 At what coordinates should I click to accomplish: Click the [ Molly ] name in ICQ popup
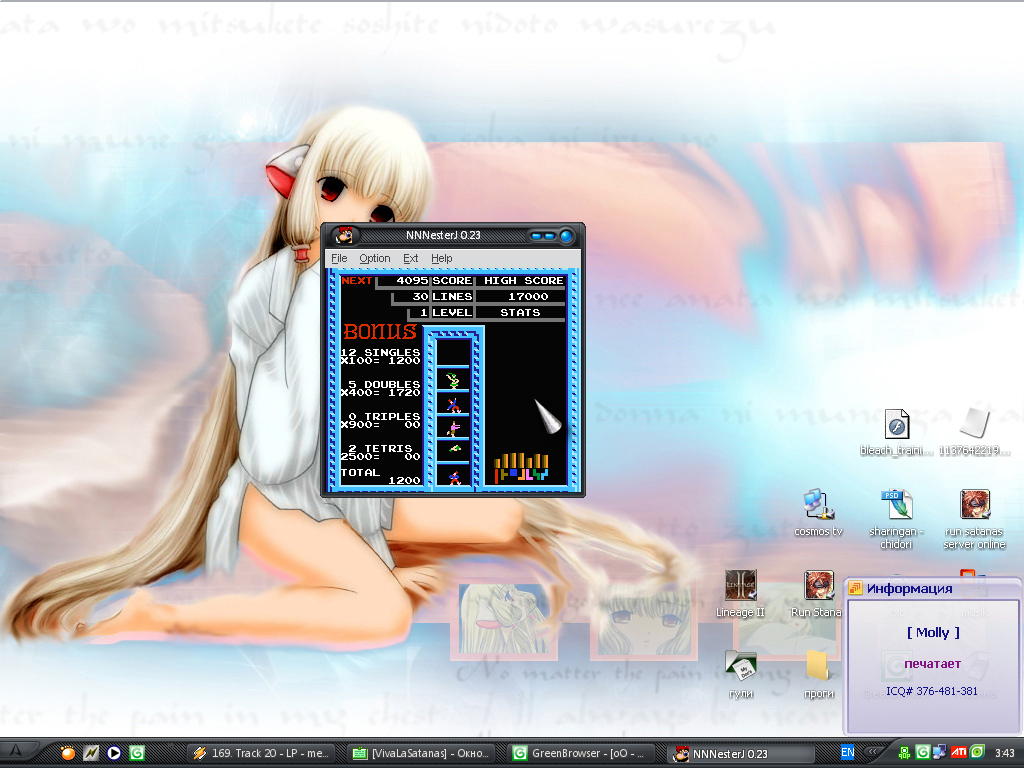[x=933, y=632]
